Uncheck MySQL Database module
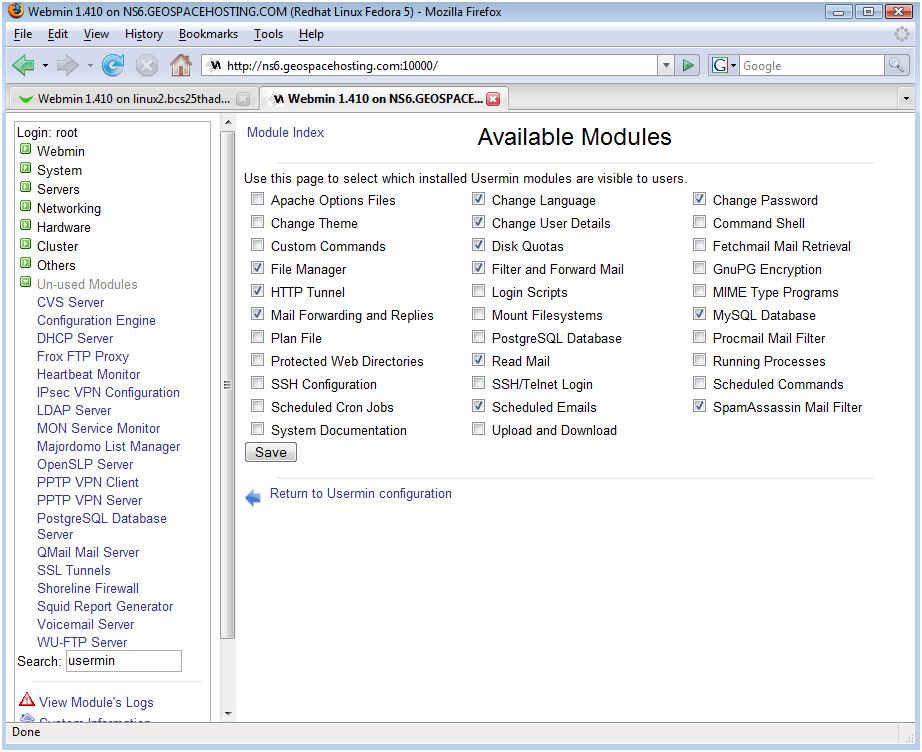The height and width of the screenshot is (752, 922). [x=699, y=314]
